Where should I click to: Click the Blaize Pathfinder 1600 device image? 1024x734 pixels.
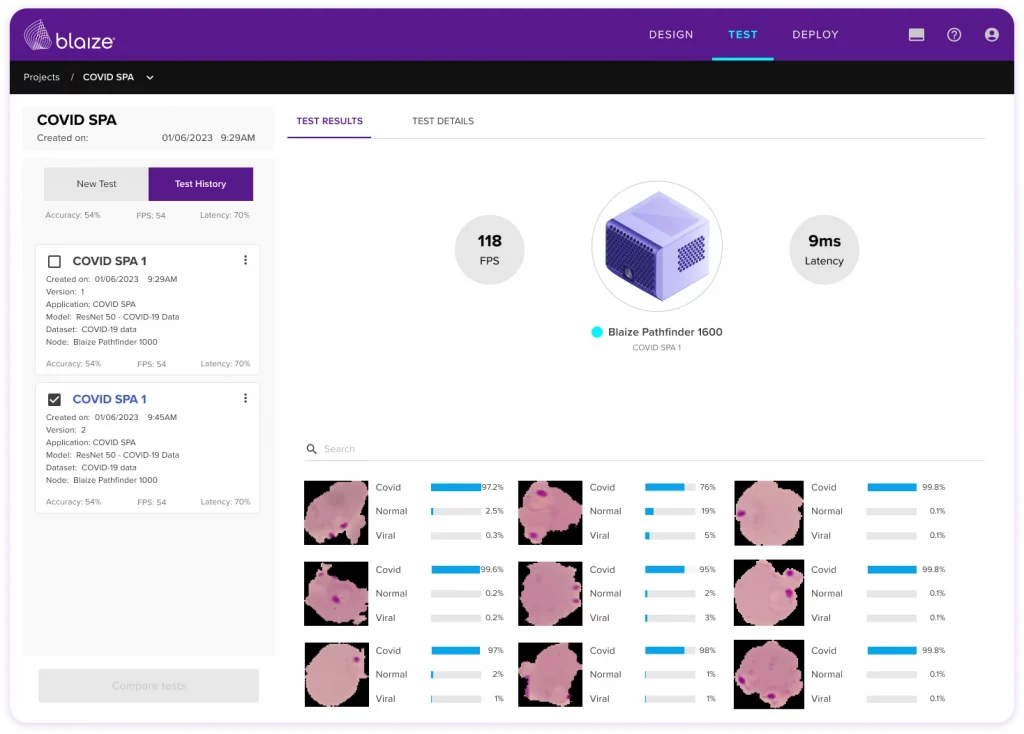(x=656, y=246)
